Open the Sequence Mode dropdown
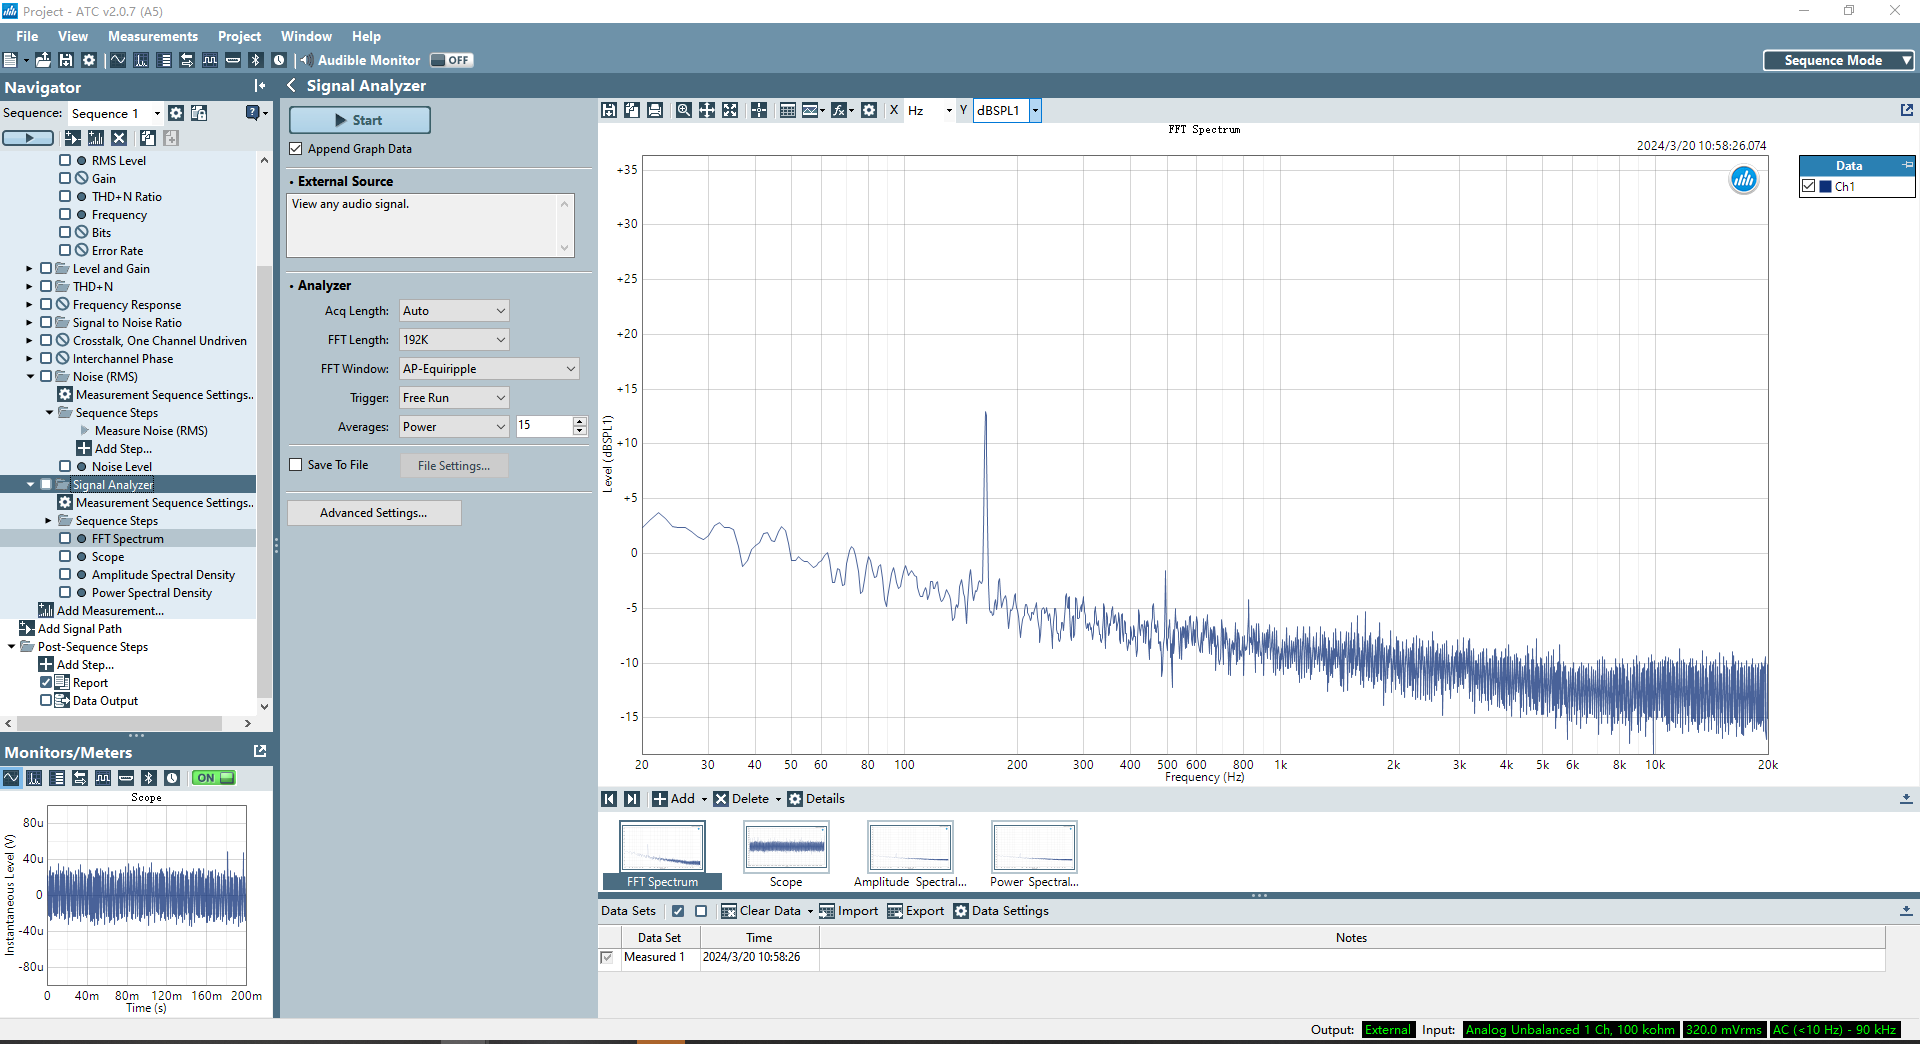1920x1044 pixels. [x=1839, y=60]
